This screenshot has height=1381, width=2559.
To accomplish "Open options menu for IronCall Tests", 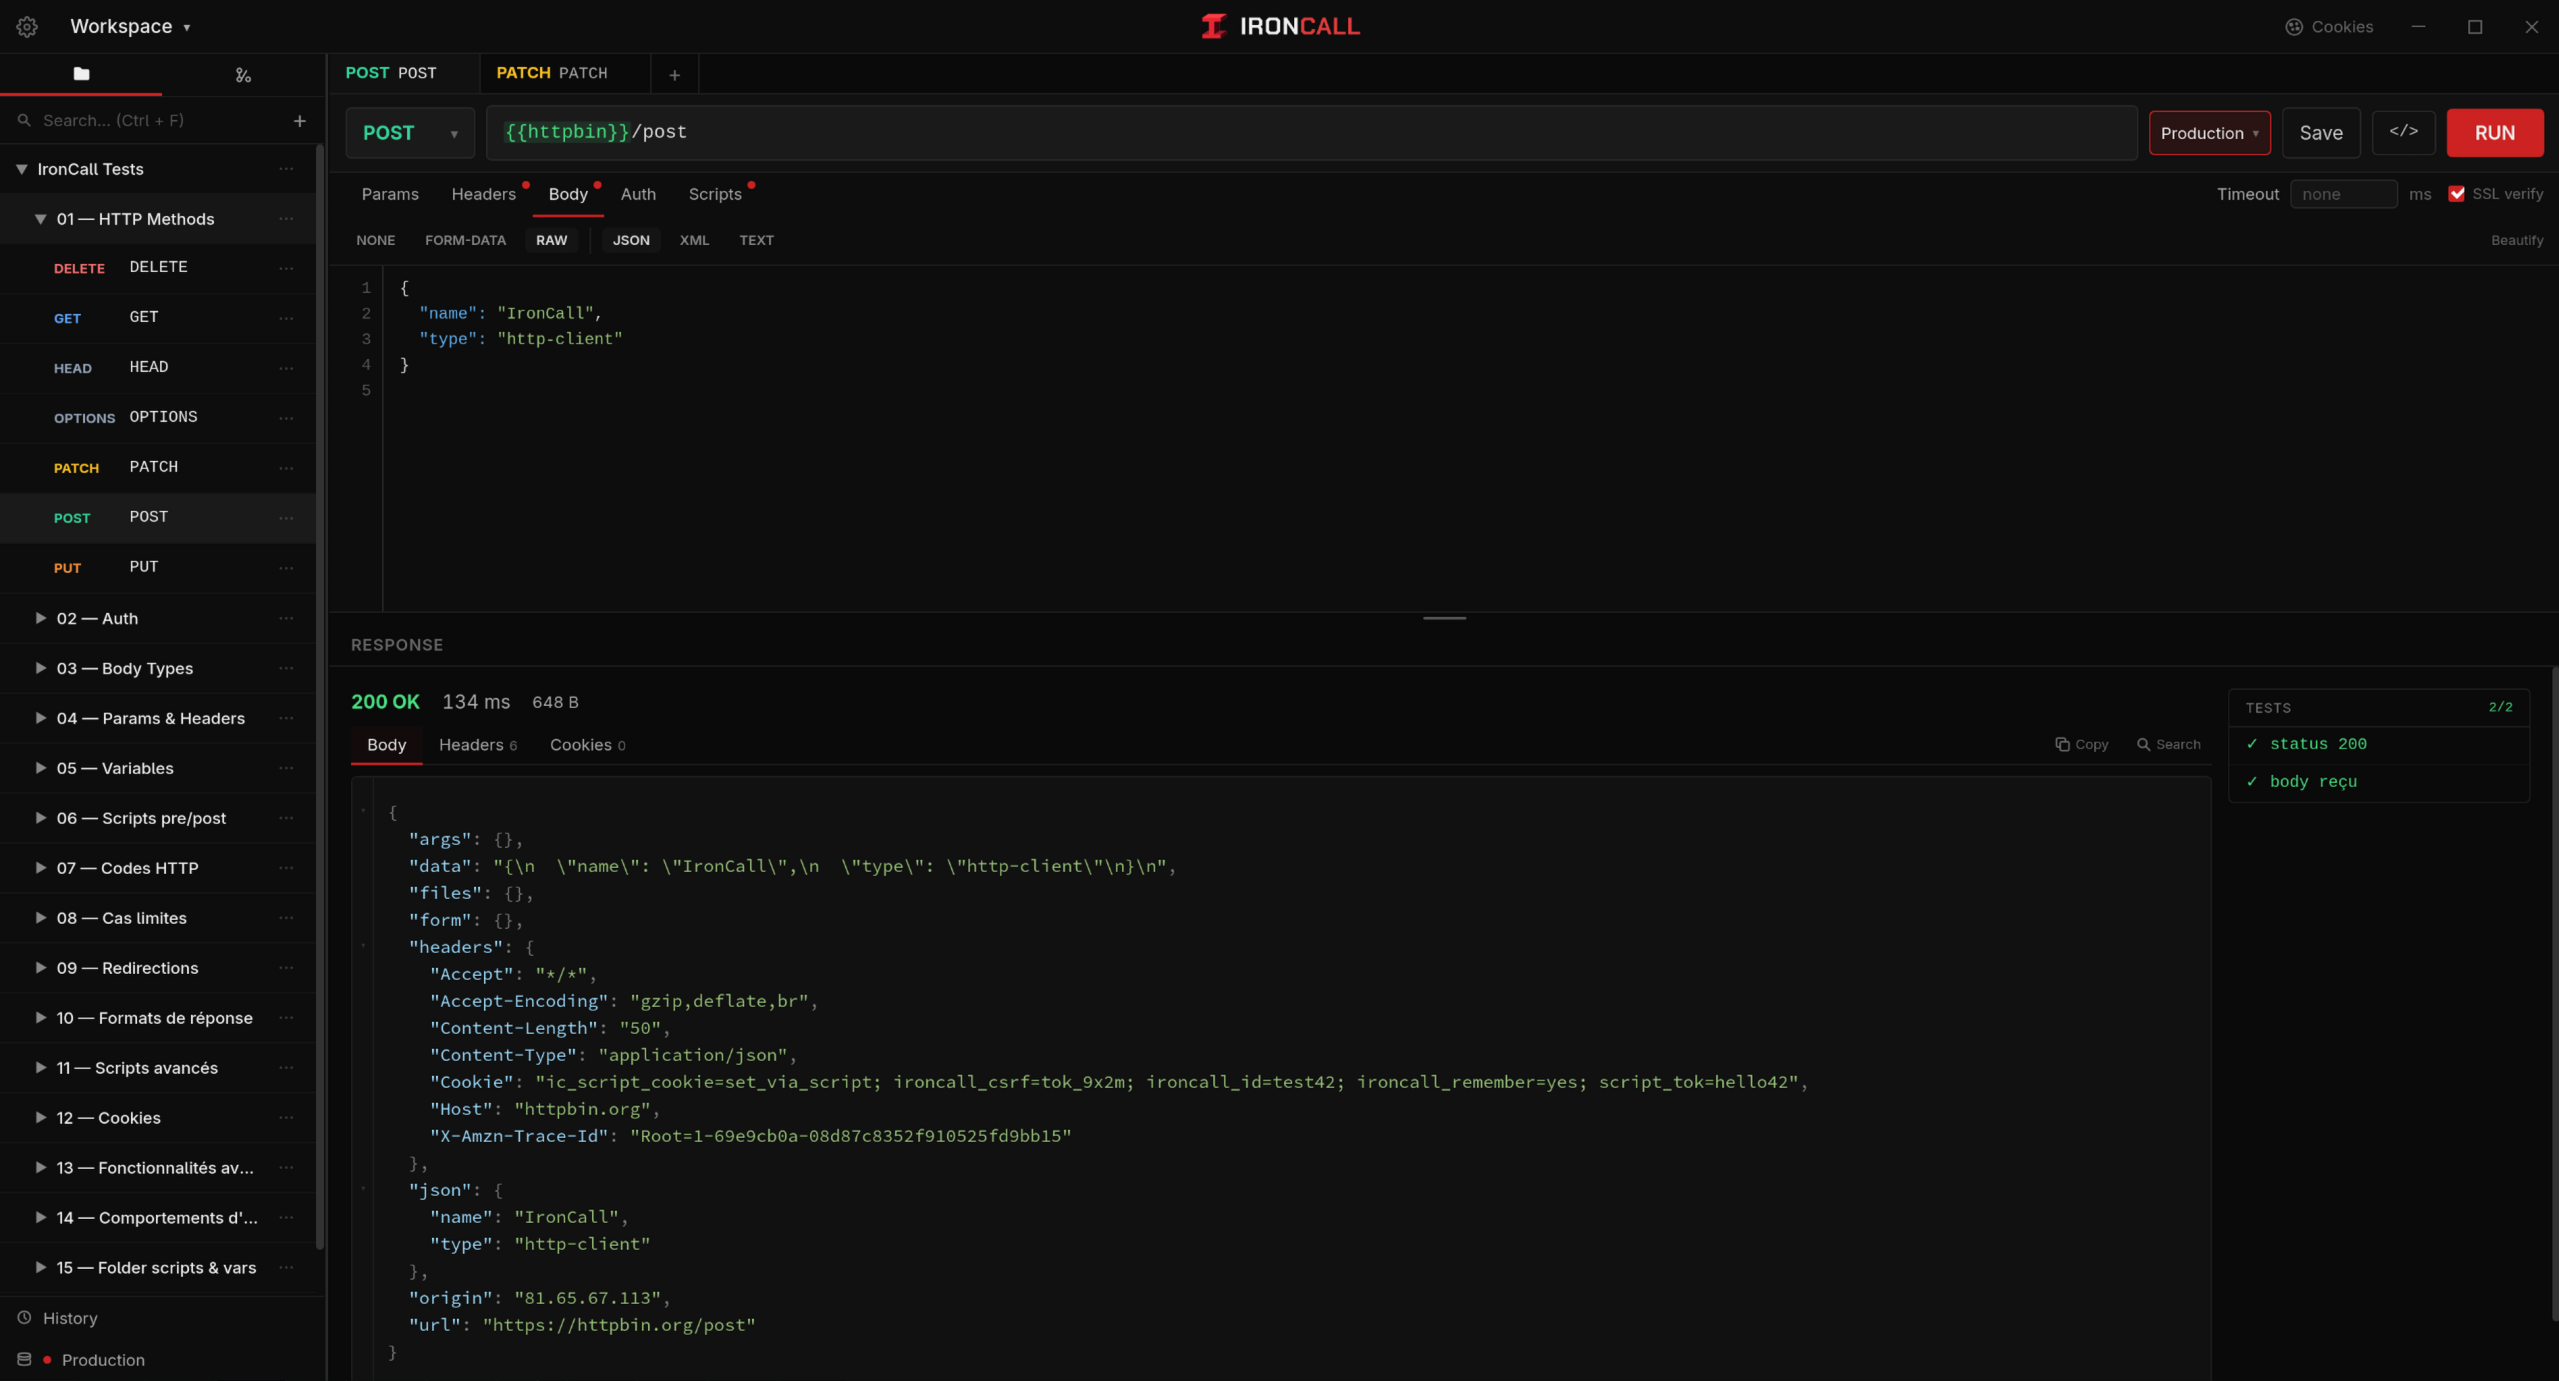I will click(286, 169).
